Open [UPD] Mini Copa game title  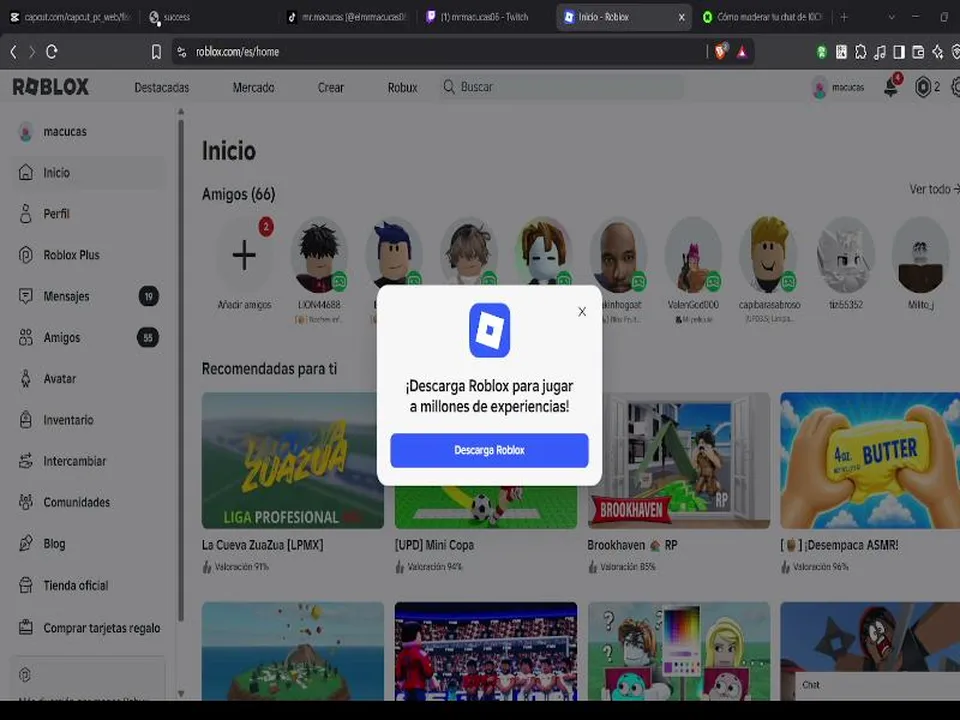click(434, 545)
